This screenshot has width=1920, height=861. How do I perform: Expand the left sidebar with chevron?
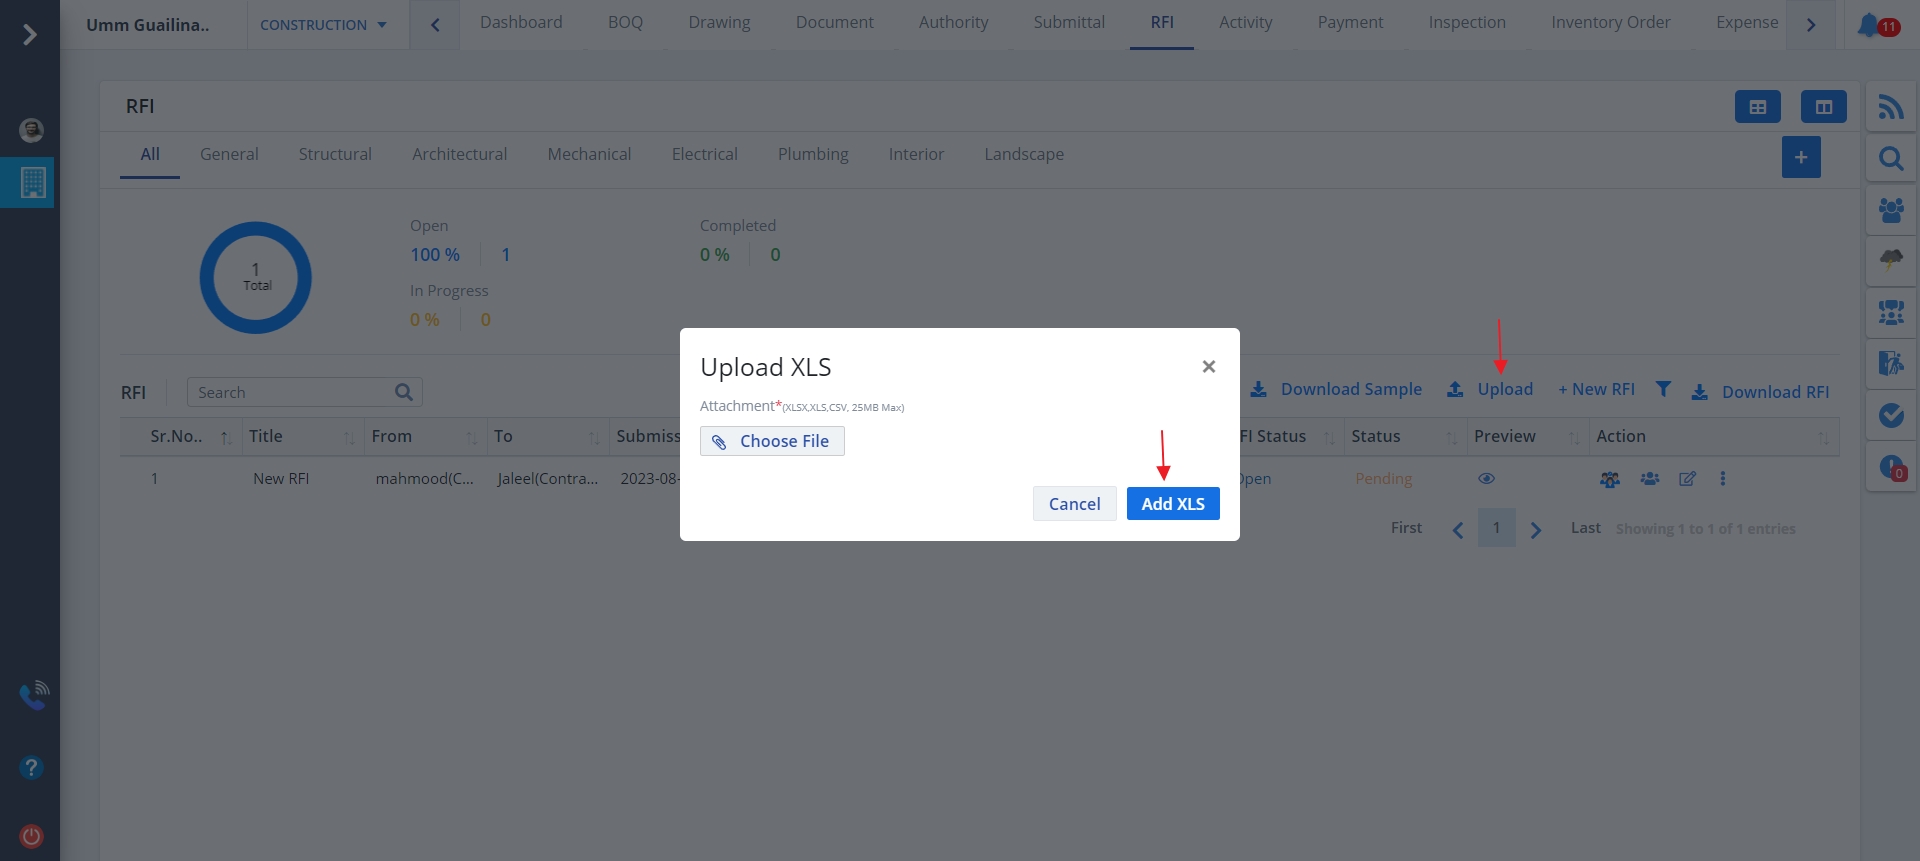point(30,35)
